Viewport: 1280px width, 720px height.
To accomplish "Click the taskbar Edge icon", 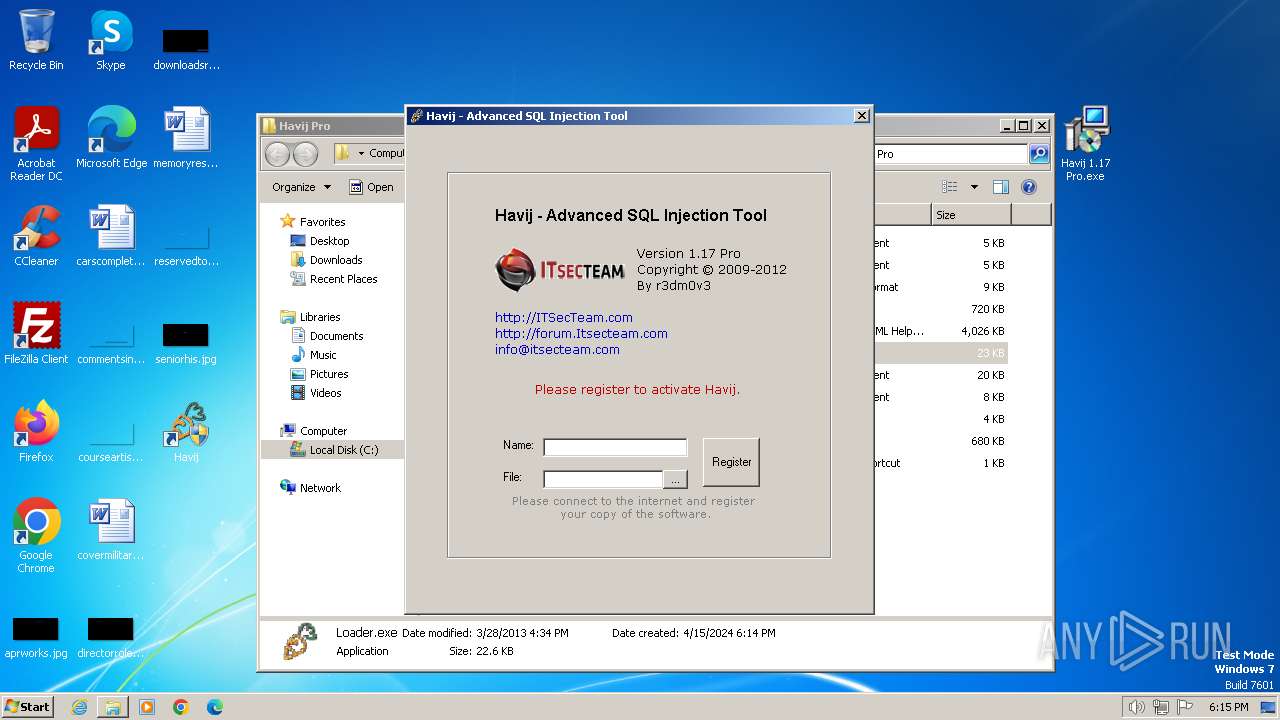I will click(215, 707).
